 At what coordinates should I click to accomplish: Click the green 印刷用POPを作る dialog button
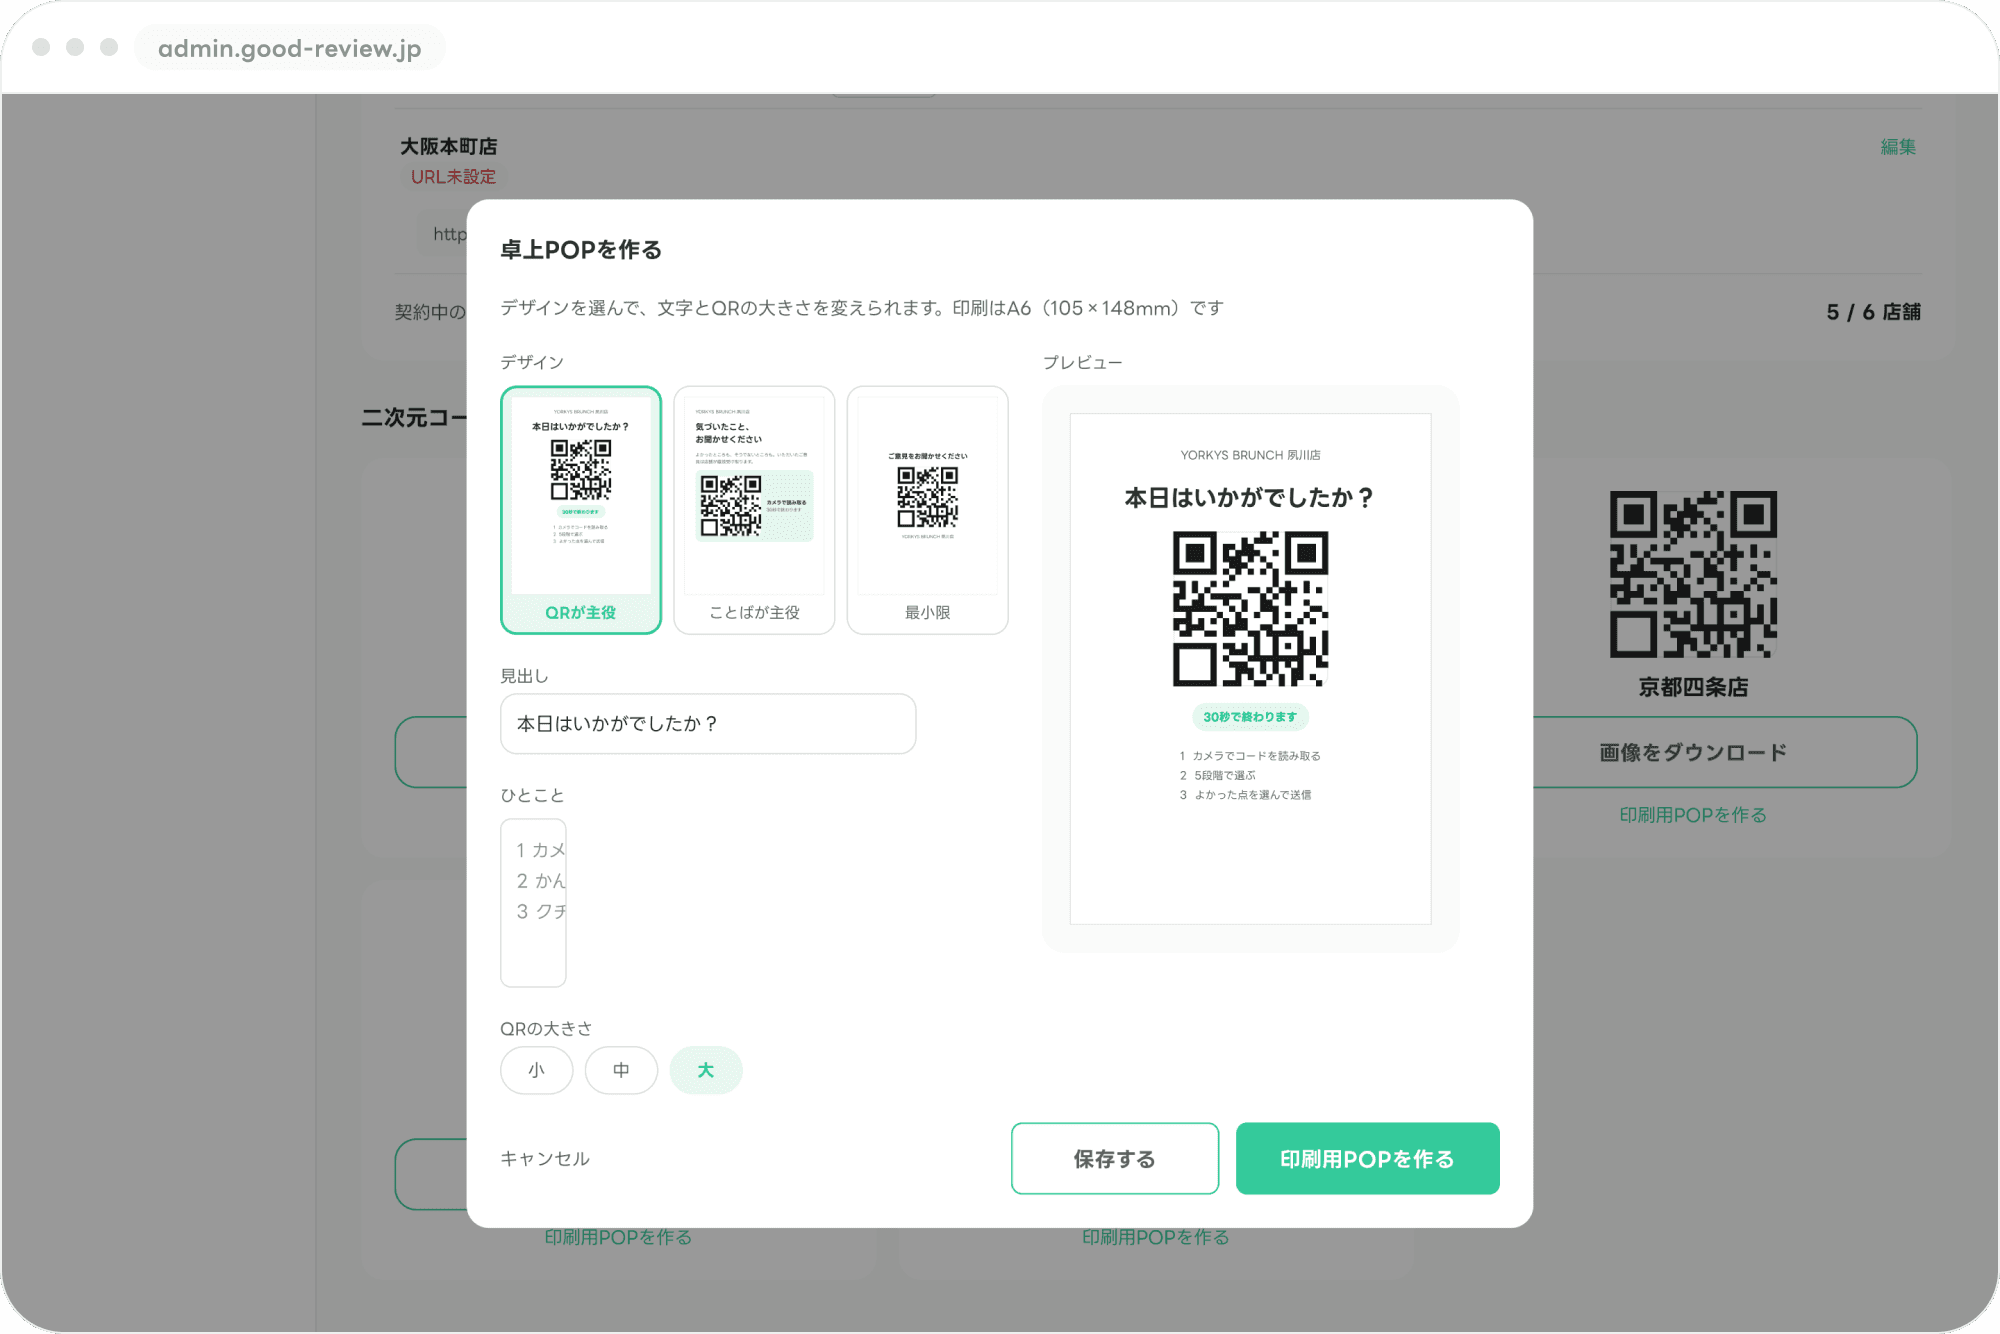pos(1368,1159)
